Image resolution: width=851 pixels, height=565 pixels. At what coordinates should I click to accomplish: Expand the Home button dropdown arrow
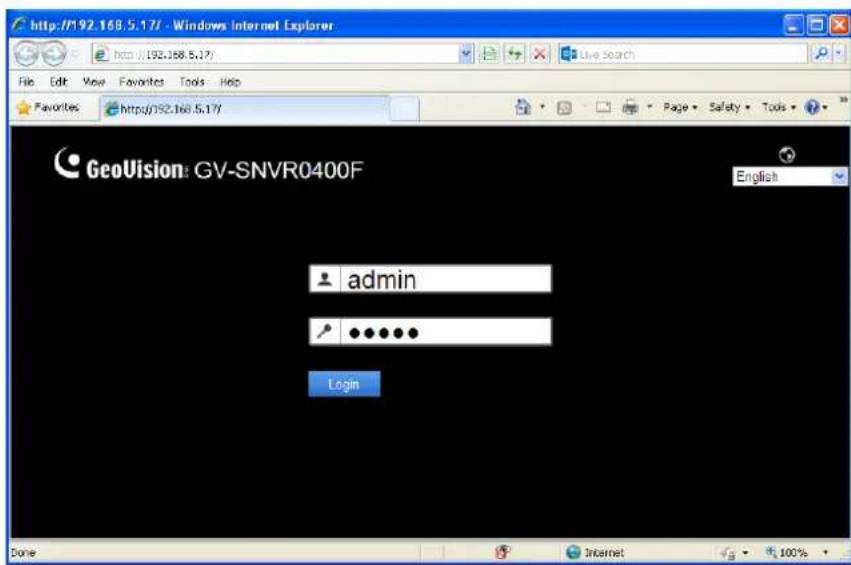click(542, 107)
